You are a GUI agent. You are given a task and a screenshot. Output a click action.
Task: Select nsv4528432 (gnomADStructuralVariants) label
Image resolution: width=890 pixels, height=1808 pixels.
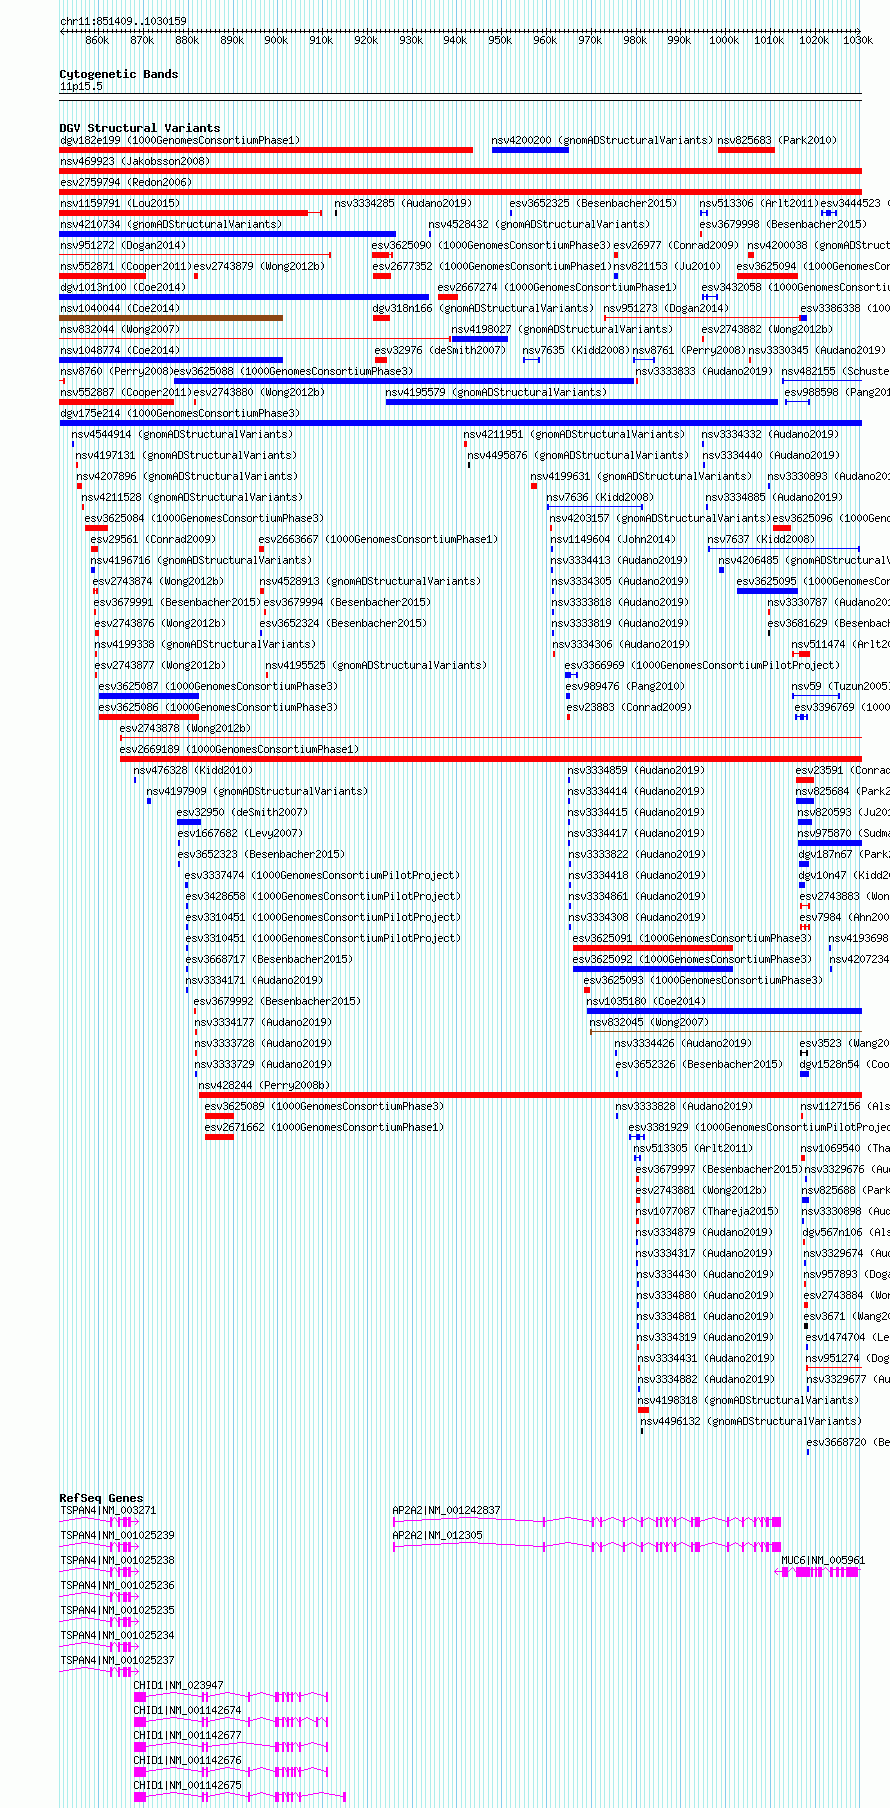click(539, 224)
